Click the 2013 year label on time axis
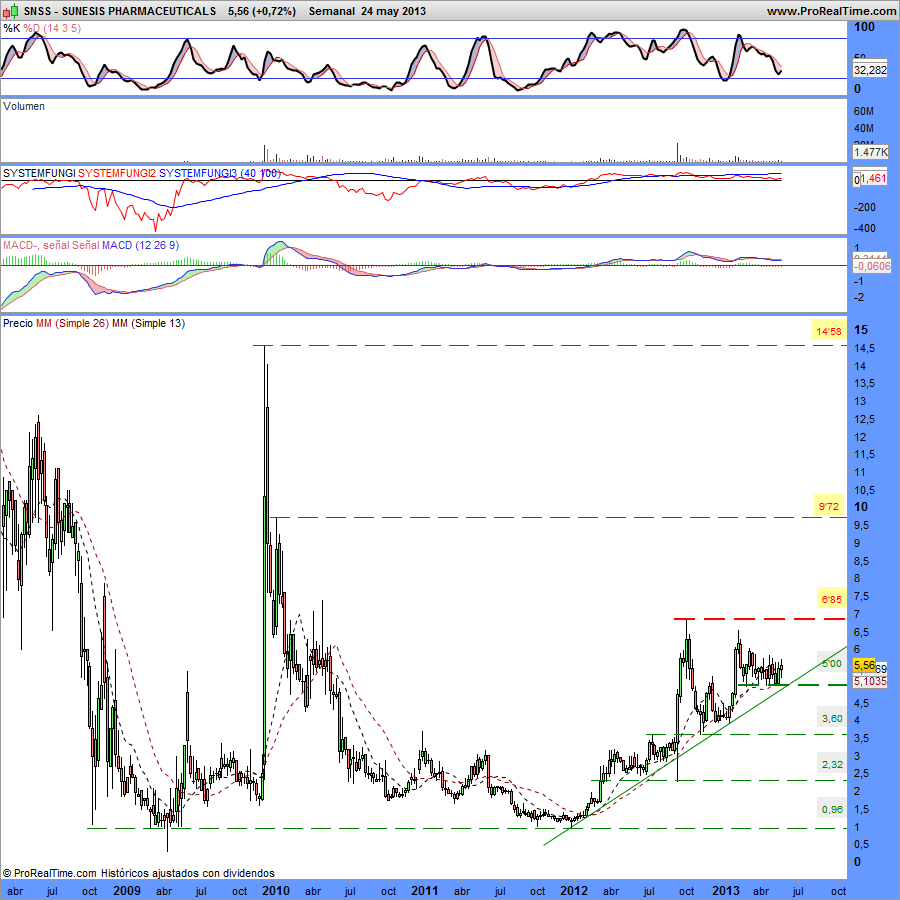 coord(726,890)
